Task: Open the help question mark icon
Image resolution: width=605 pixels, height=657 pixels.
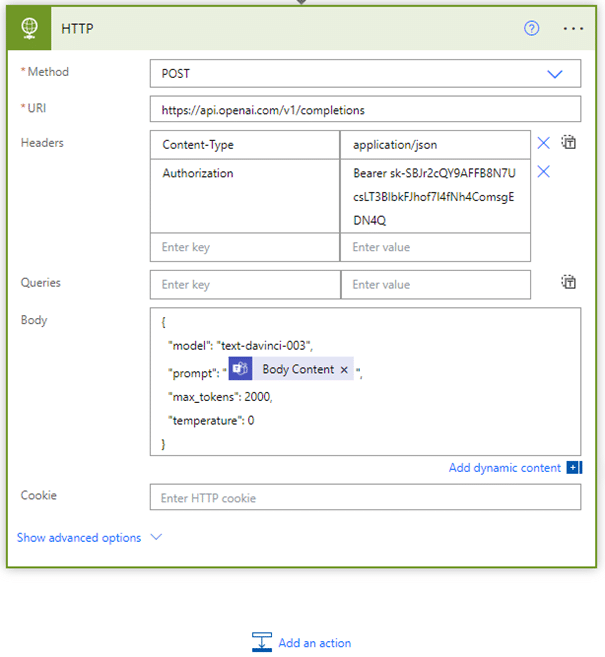Action: pyautogui.click(x=531, y=28)
